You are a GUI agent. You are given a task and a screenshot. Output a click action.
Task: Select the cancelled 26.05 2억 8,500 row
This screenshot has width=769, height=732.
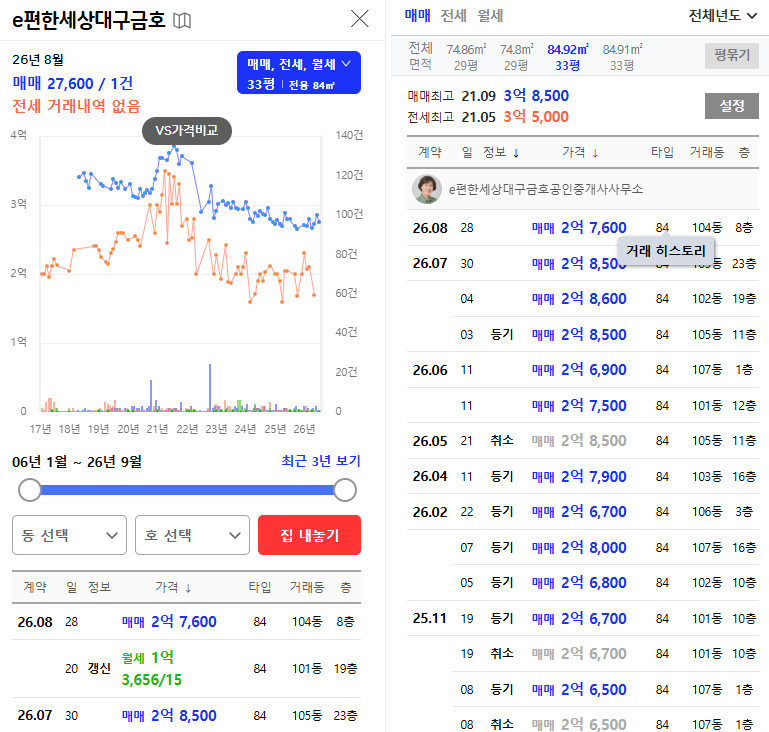point(583,441)
